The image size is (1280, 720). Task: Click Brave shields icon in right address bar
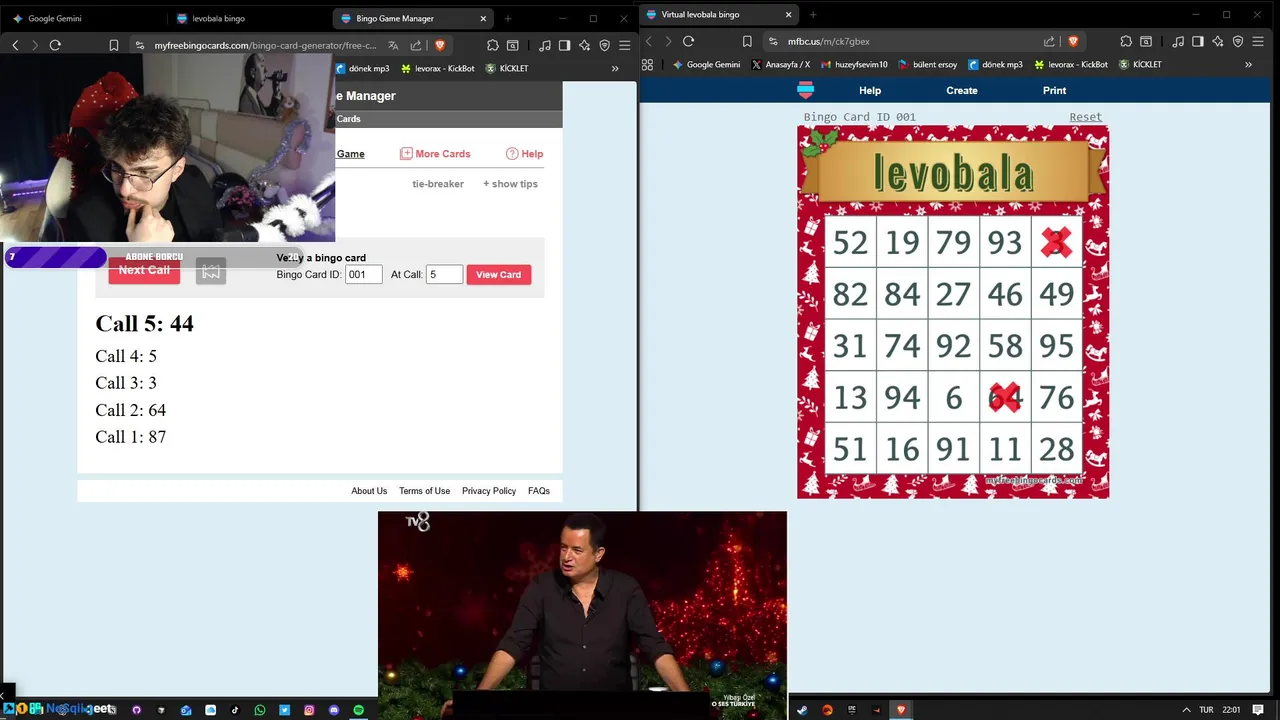pos(1073,41)
